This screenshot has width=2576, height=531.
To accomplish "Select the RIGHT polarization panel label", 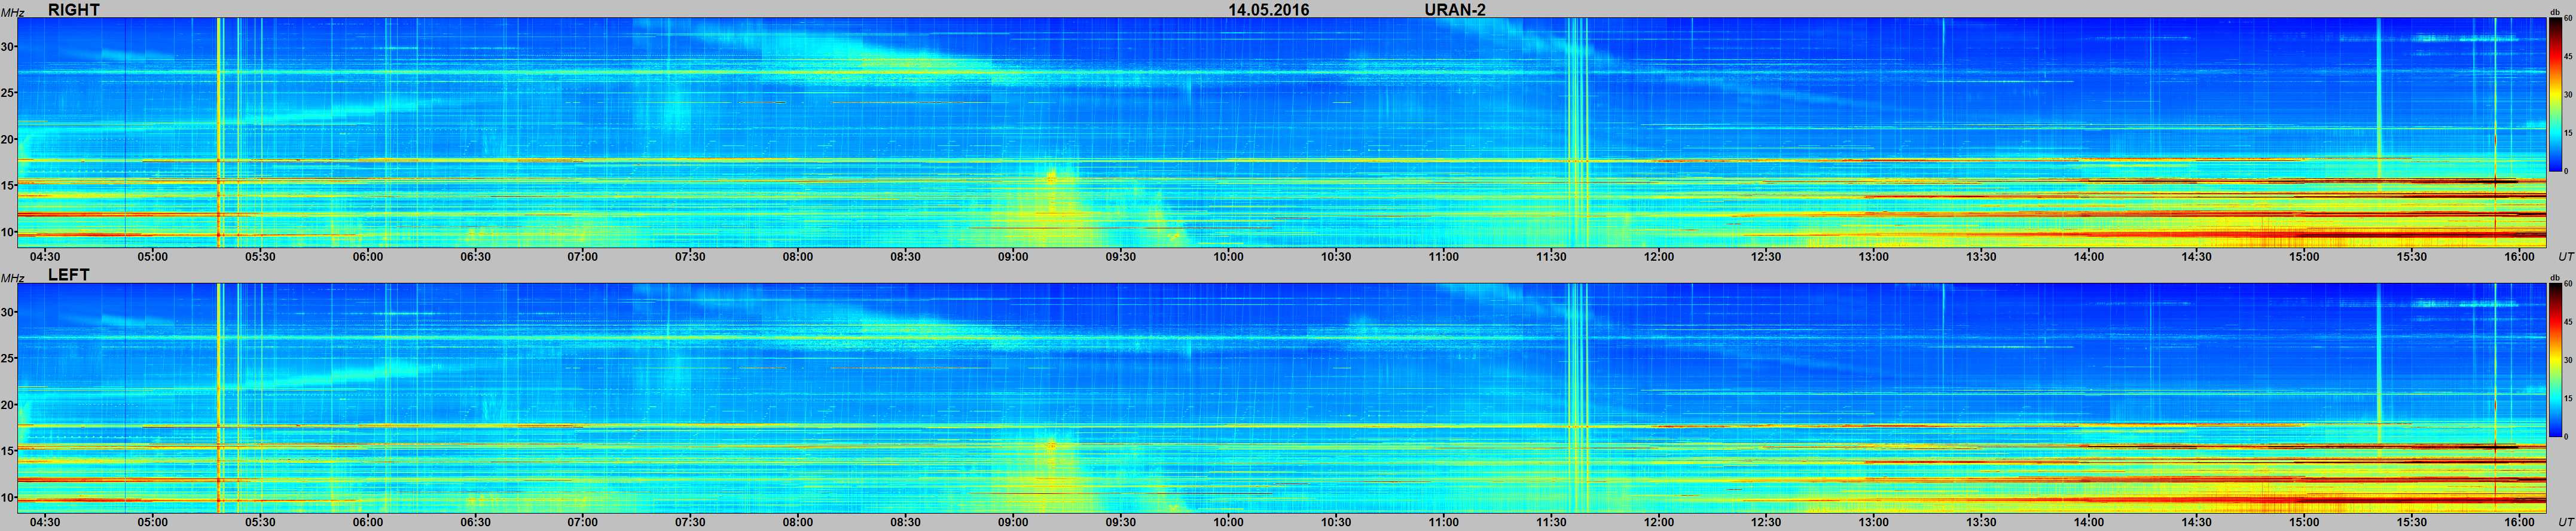I will point(74,10).
